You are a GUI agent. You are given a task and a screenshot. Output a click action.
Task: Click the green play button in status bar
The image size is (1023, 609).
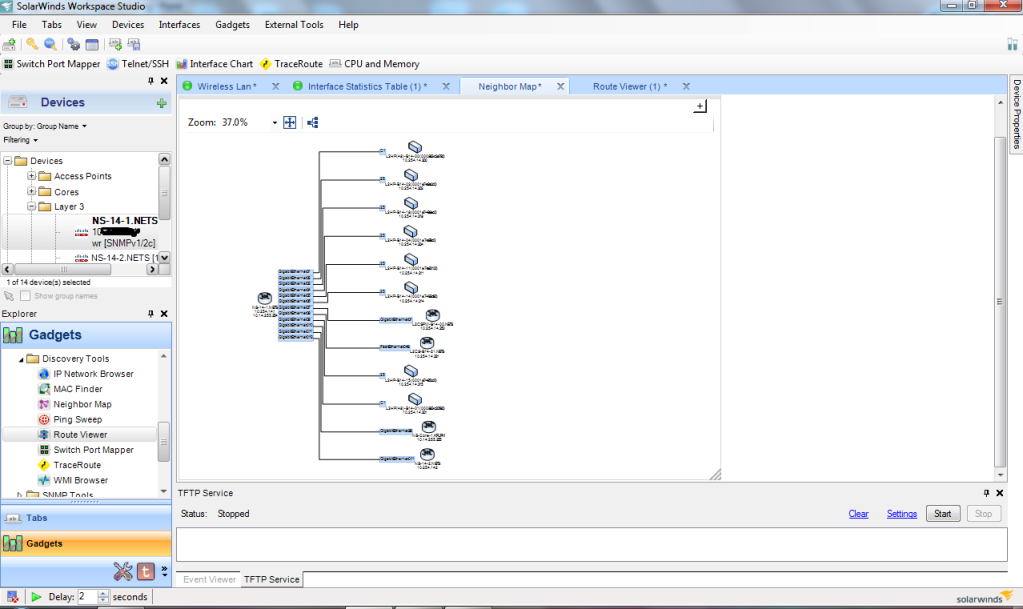pos(37,597)
